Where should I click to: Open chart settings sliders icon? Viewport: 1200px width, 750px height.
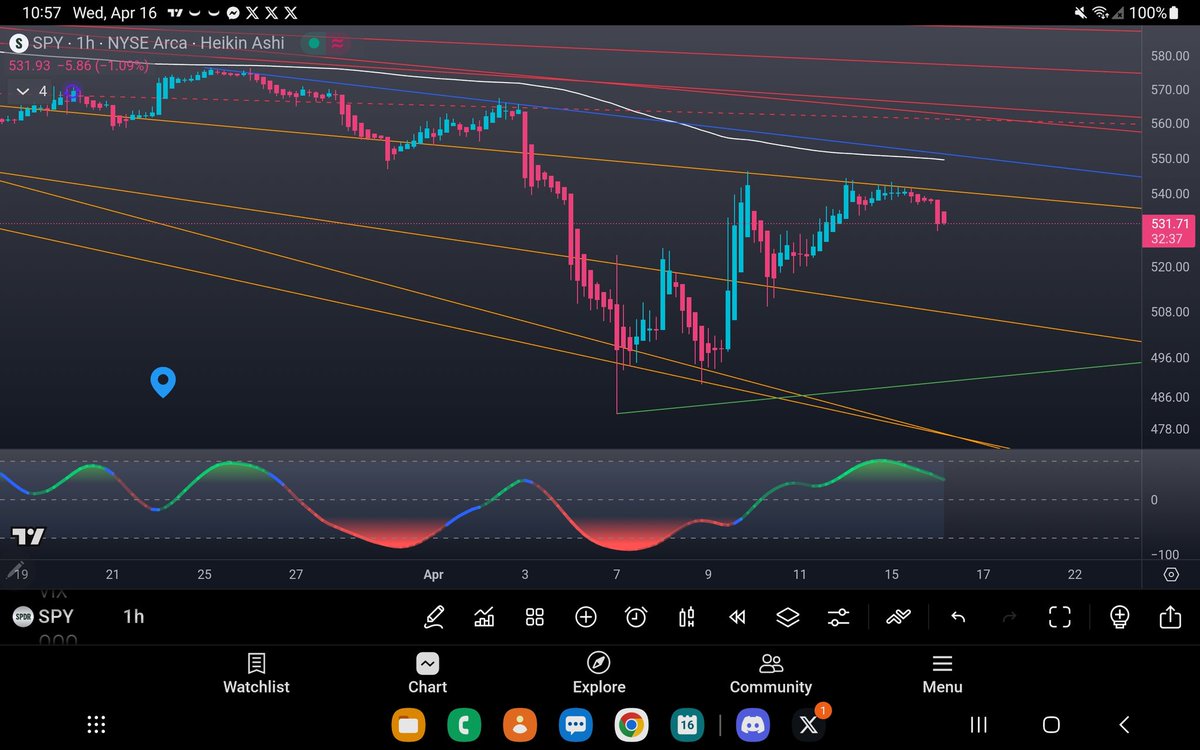pyautogui.click(x=838, y=617)
